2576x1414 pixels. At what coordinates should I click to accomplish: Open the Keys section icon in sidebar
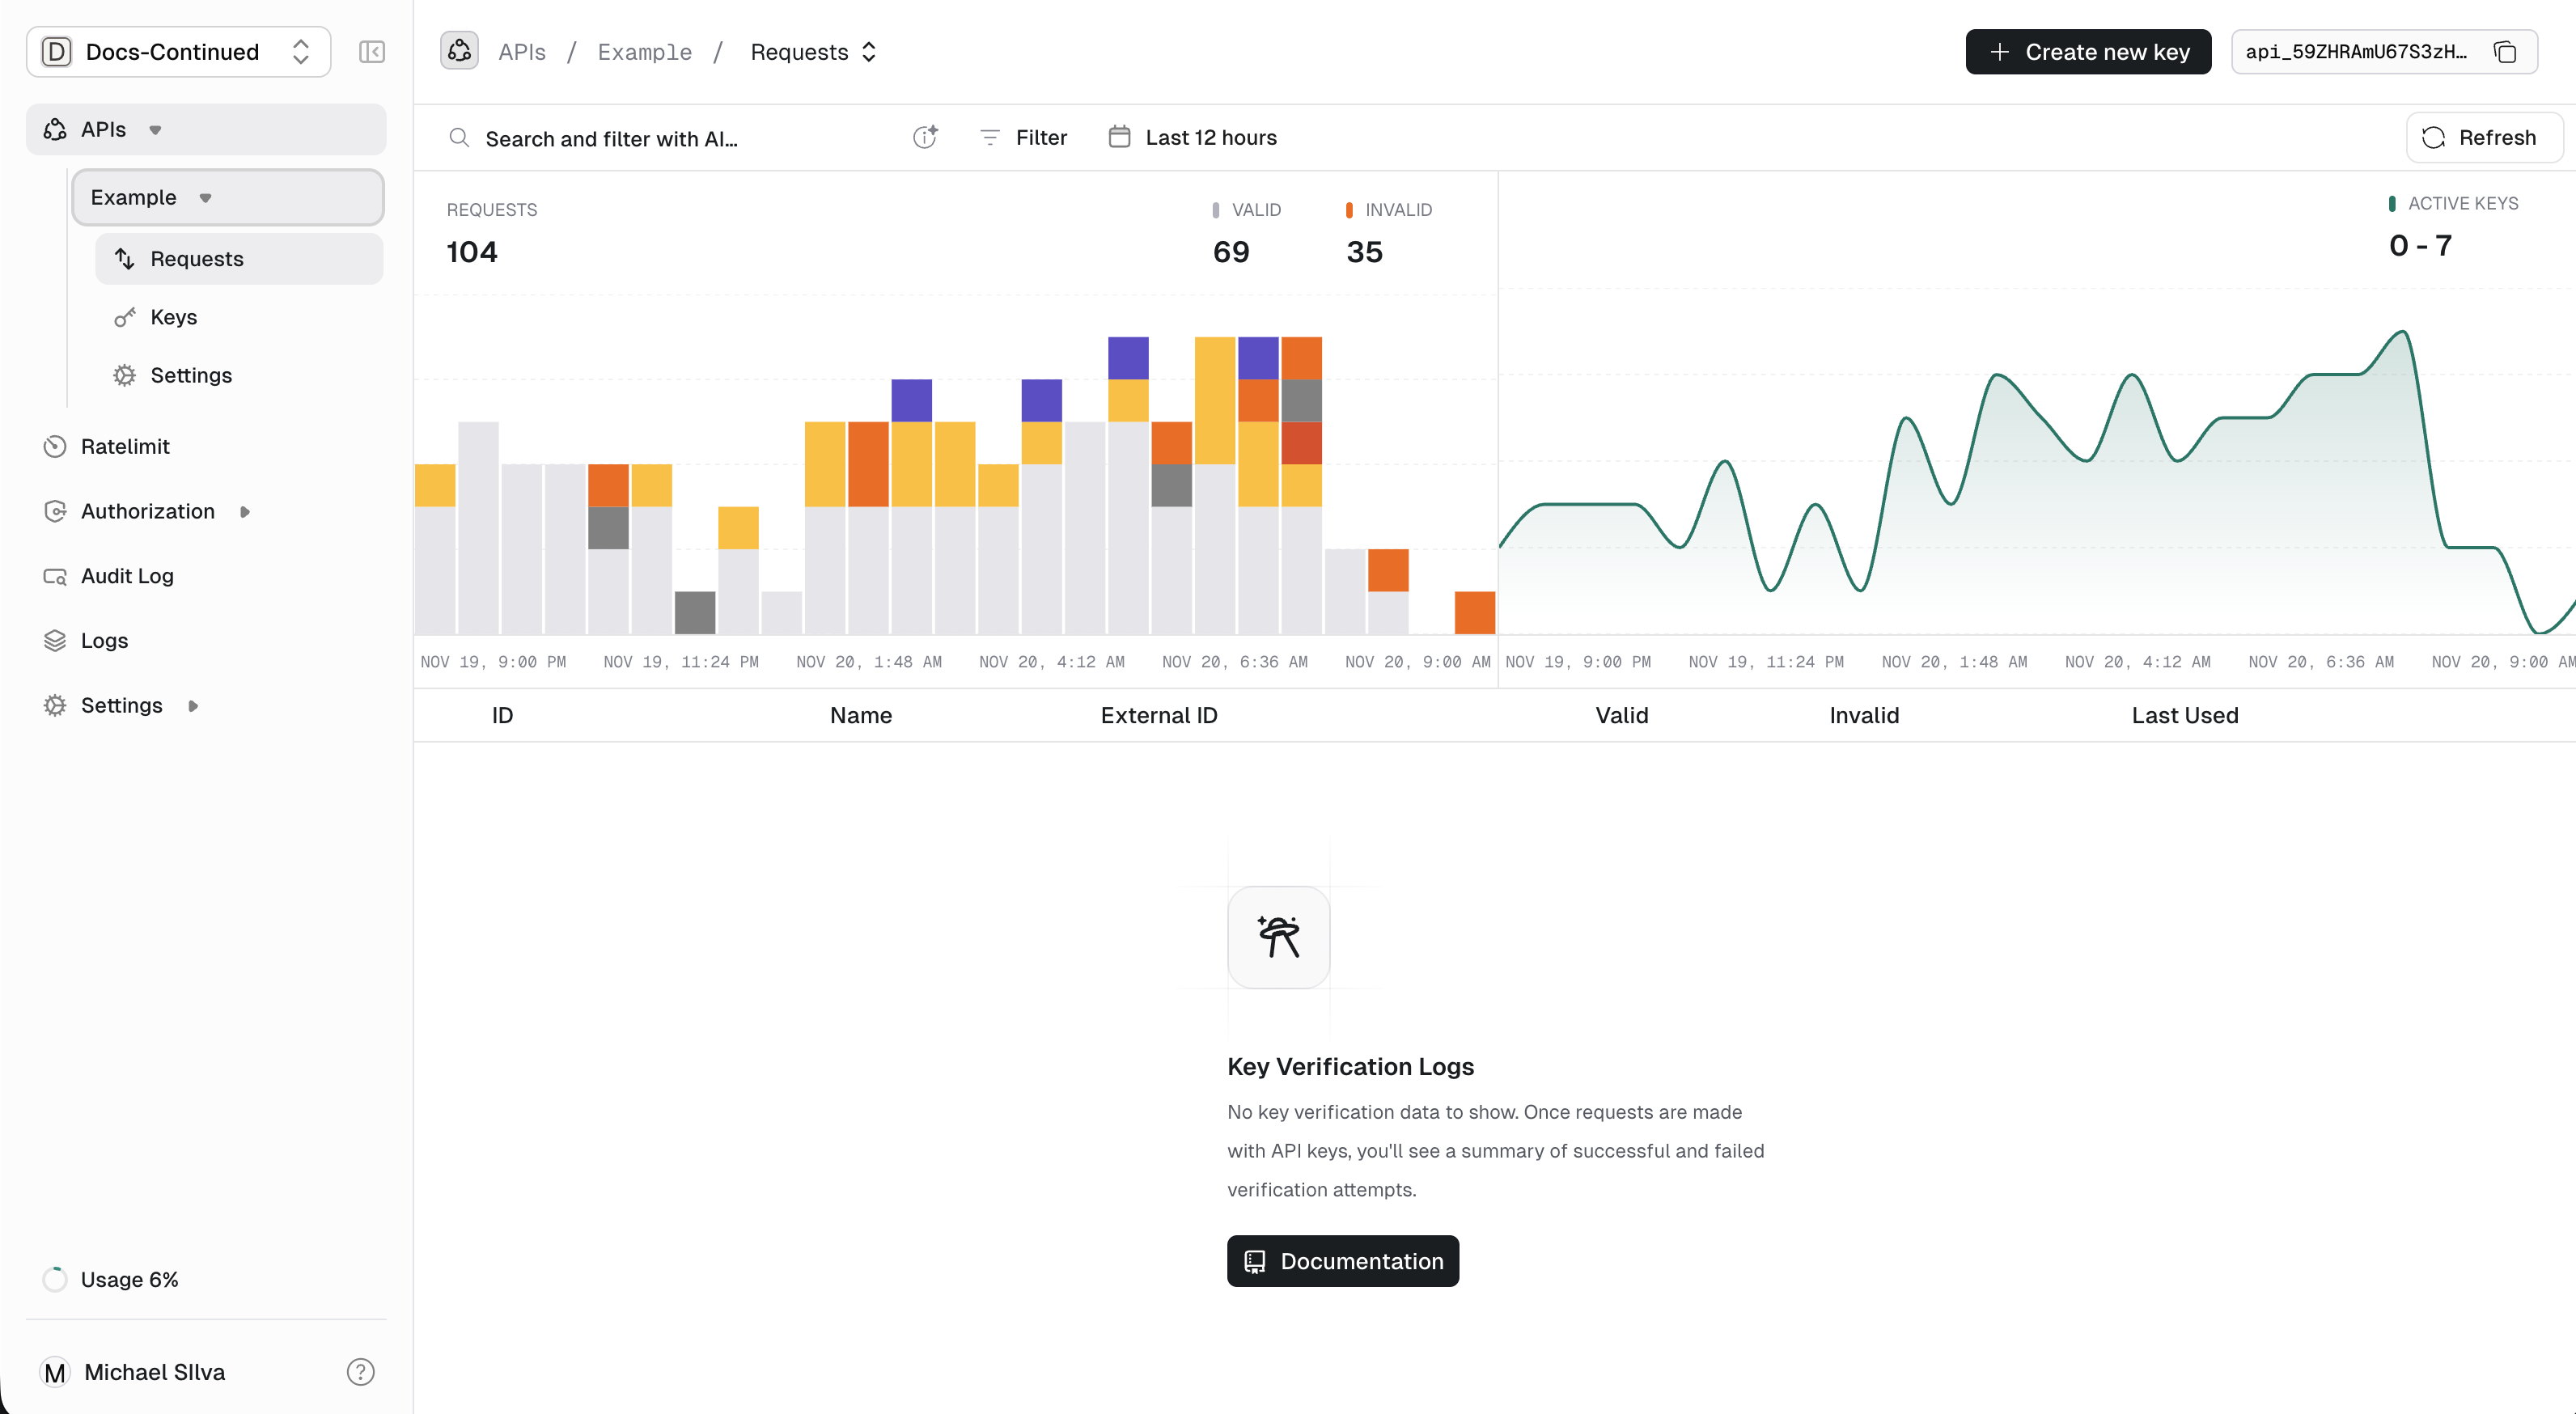pos(124,317)
